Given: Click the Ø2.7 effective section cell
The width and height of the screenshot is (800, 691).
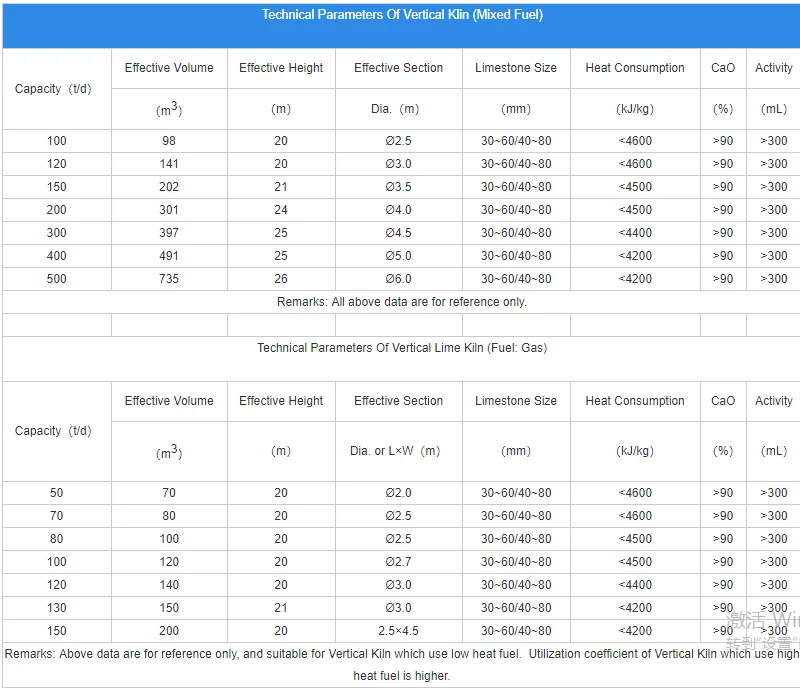Looking at the screenshot, I should click(x=398, y=562).
